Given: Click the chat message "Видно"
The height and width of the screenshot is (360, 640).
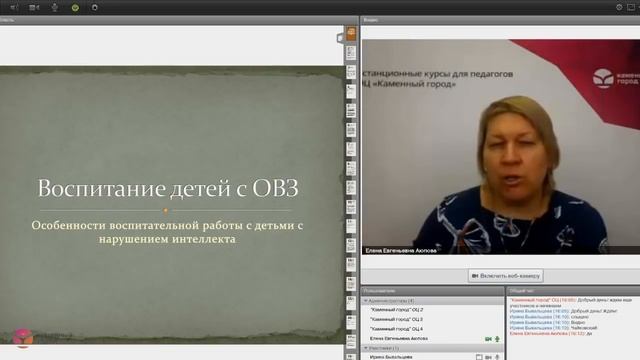Looking at the screenshot, I should click(x=547, y=322).
